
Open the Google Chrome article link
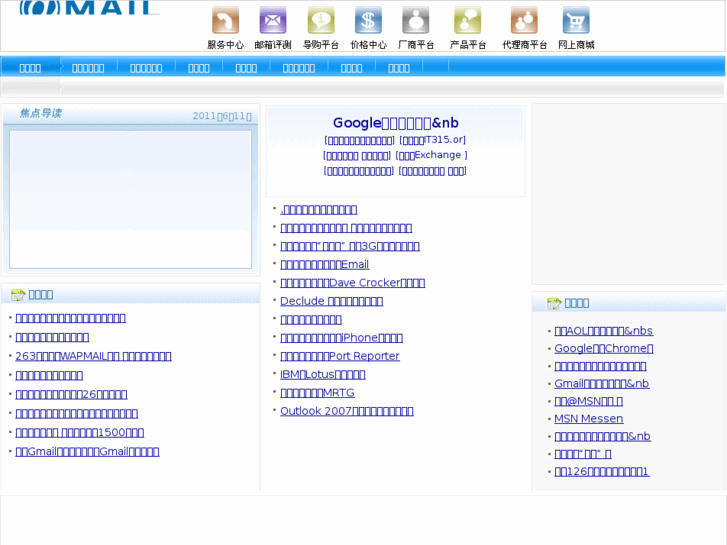(604, 348)
